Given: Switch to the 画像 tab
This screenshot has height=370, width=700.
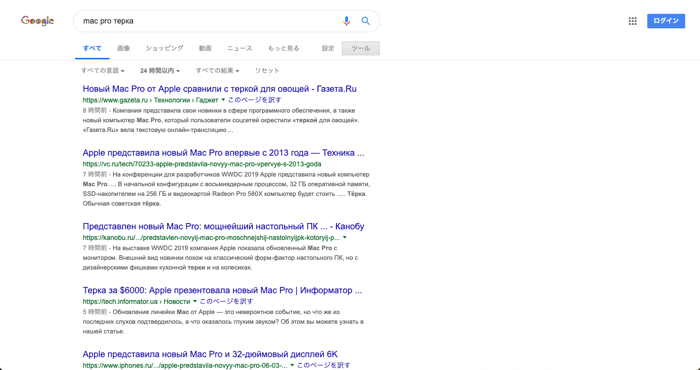Looking at the screenshot, I should 124,48.
